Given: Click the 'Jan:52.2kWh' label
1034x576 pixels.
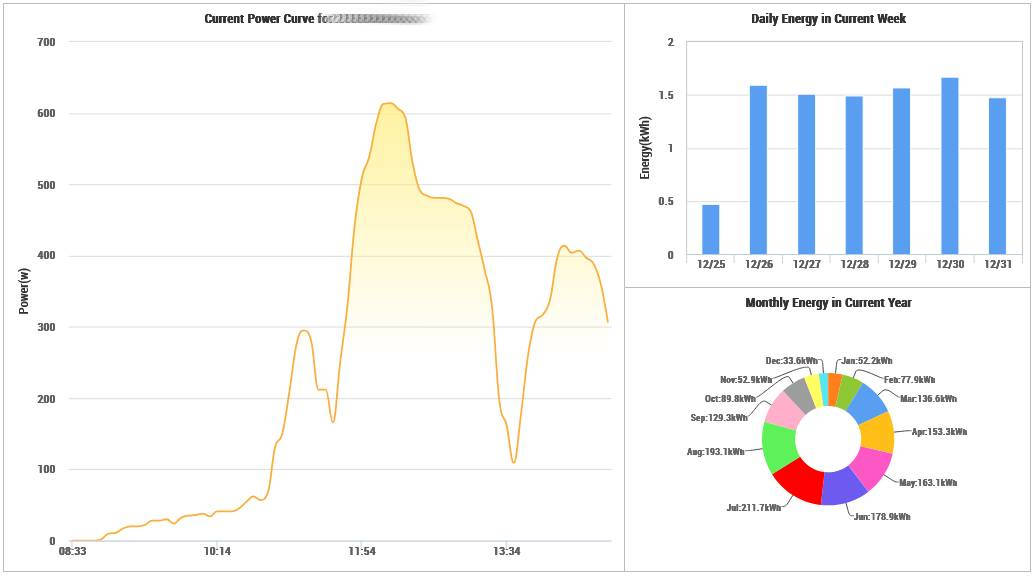Looking at the screenshot, I should pos(867,361).
